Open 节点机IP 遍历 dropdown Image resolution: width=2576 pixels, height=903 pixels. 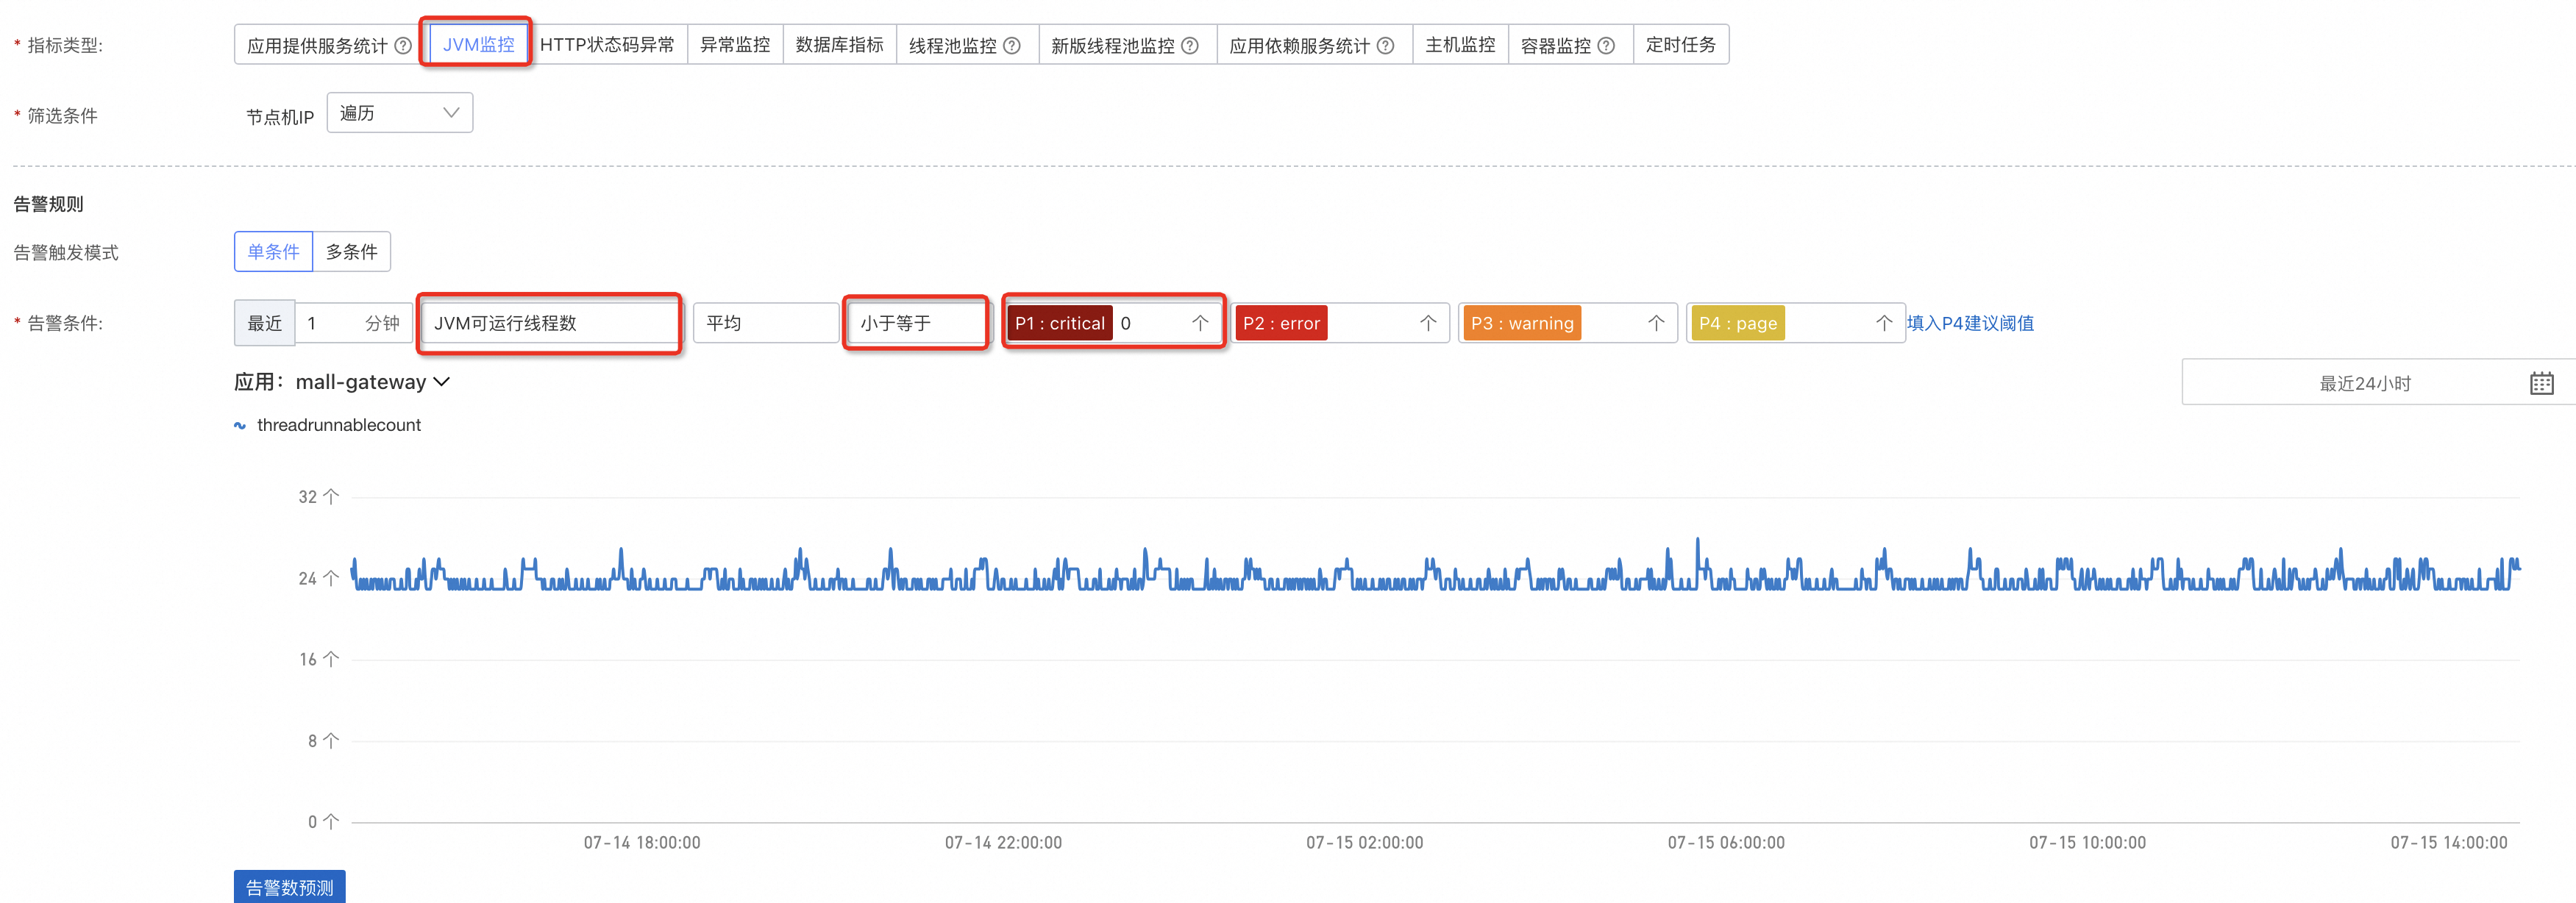coord(400,113)
